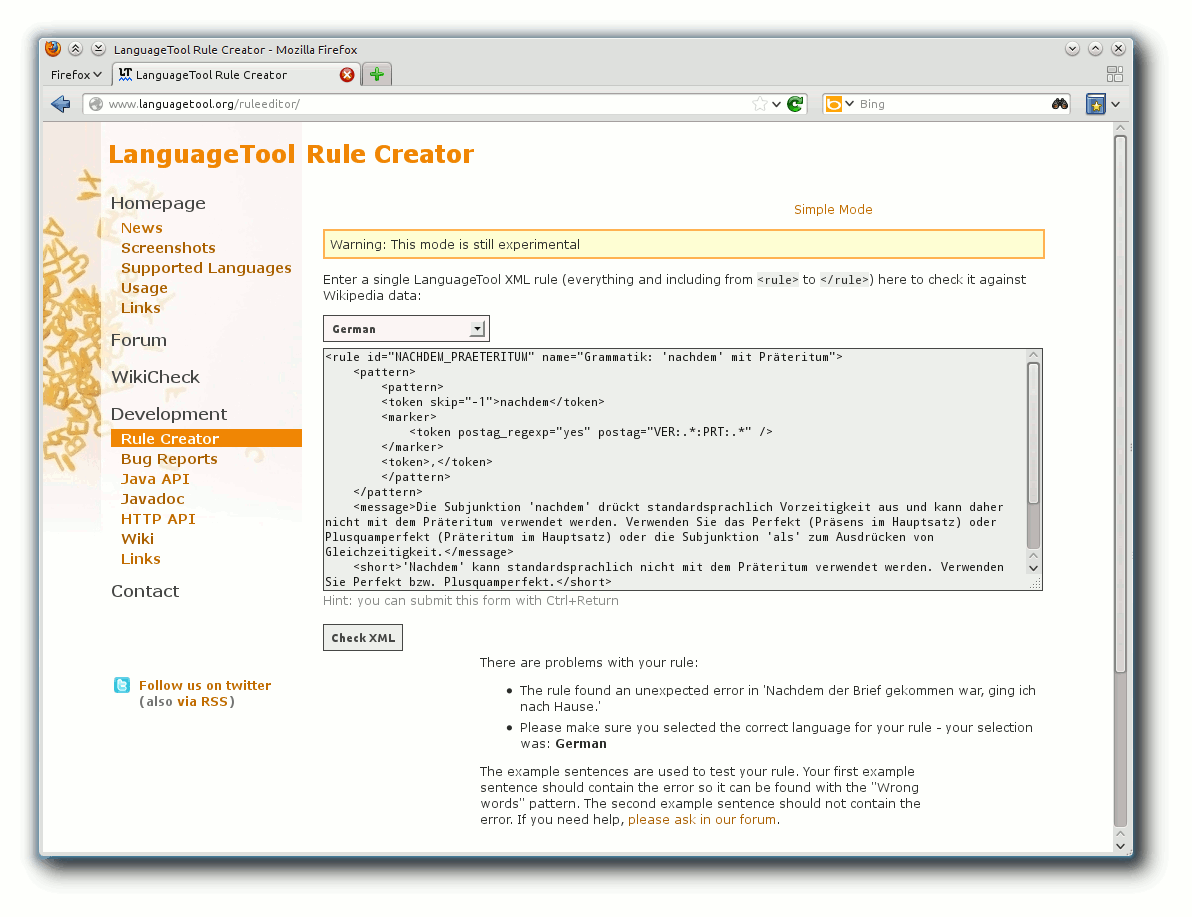Select the highlighted Rule Creator item
The height and width of the screenshot is (917, 1192).
[x=206, y=438]
